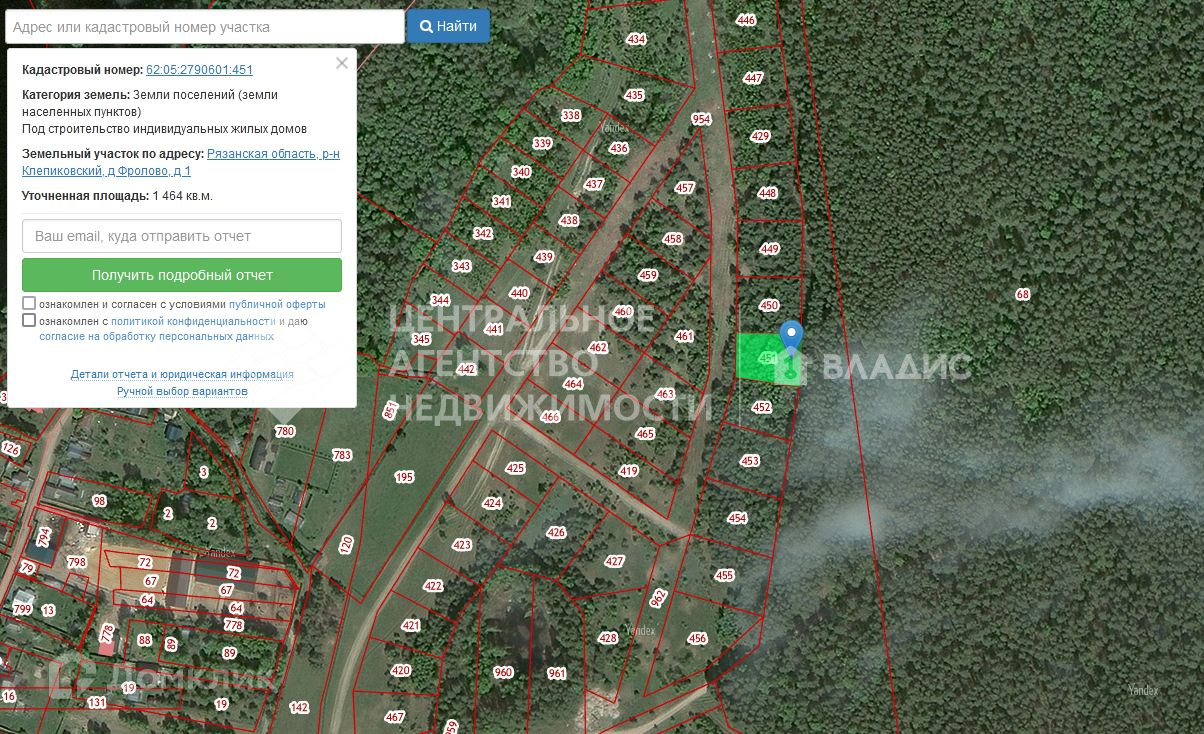
Task: Open cadastral number 62:05:2790601:451 link
Action: click(x=199, y=70)
